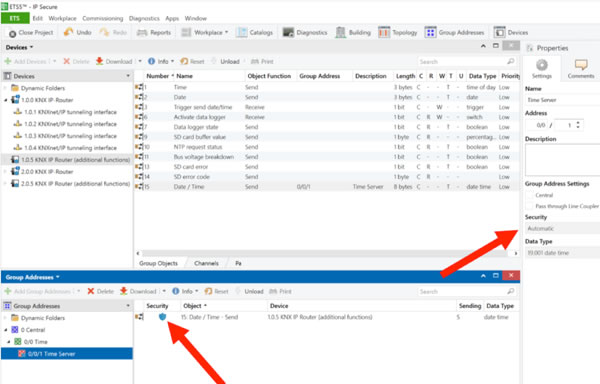Open the Devices panel toolbar icon
This screenshot has width=600, height=384.
click(x=499, y=33)
